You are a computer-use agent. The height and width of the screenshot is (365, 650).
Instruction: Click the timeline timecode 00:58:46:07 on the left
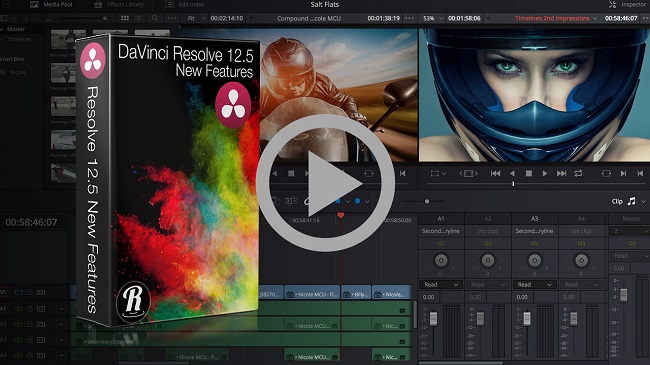(x=32, y=222)
